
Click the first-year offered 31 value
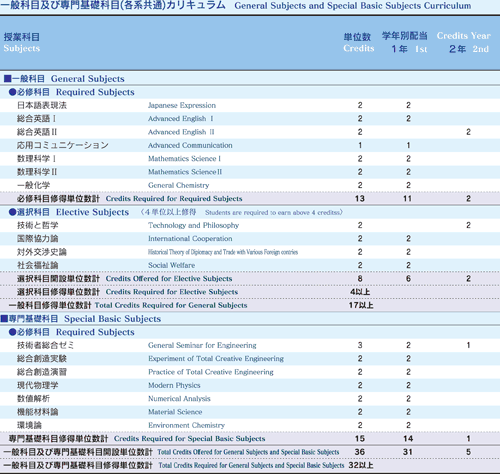point(408,452)
